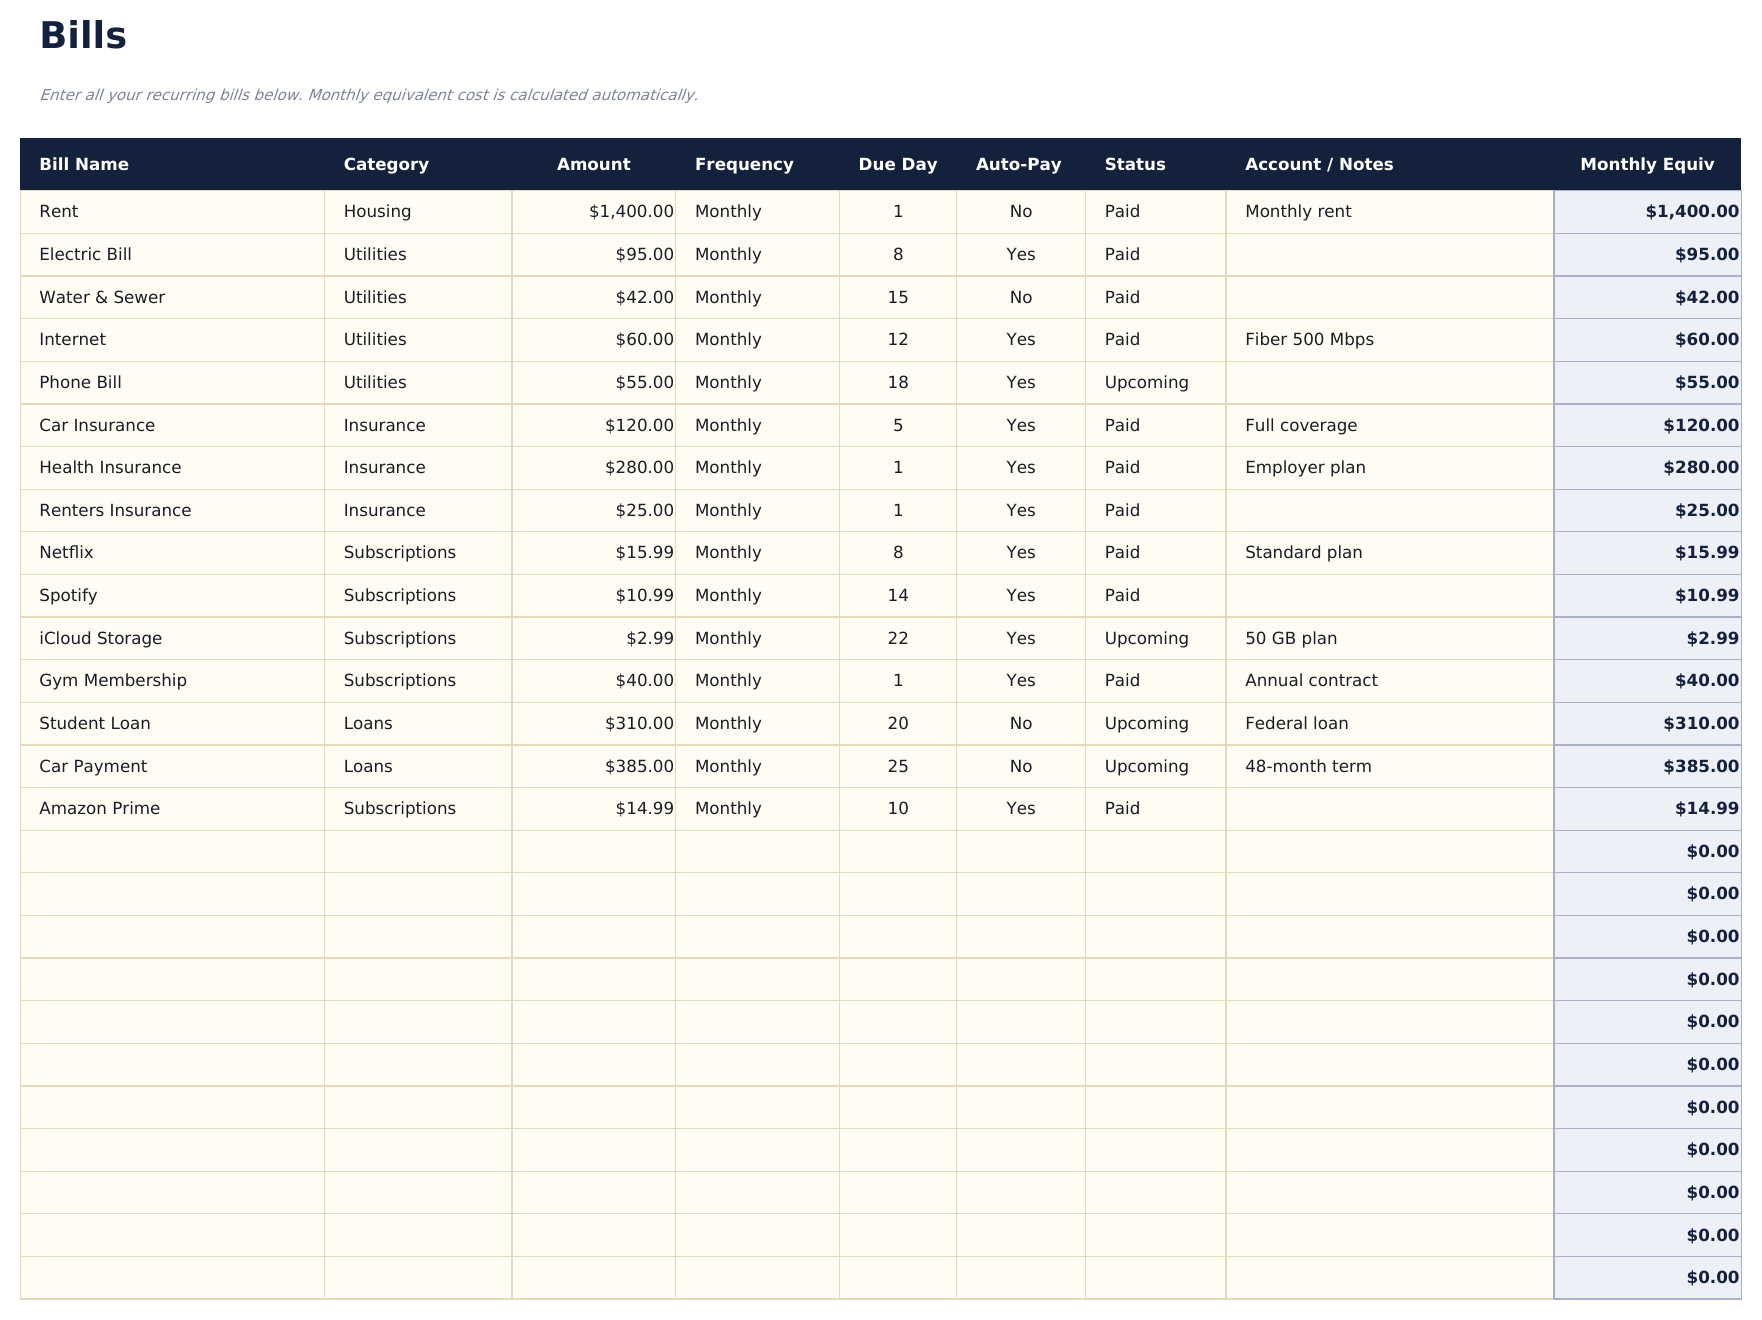Image resolution: width=1762 pixels, height=1320 pixels.
Task: Click the first empty Bill Name row
Action: pyautogui.click(x=170, y=851)
